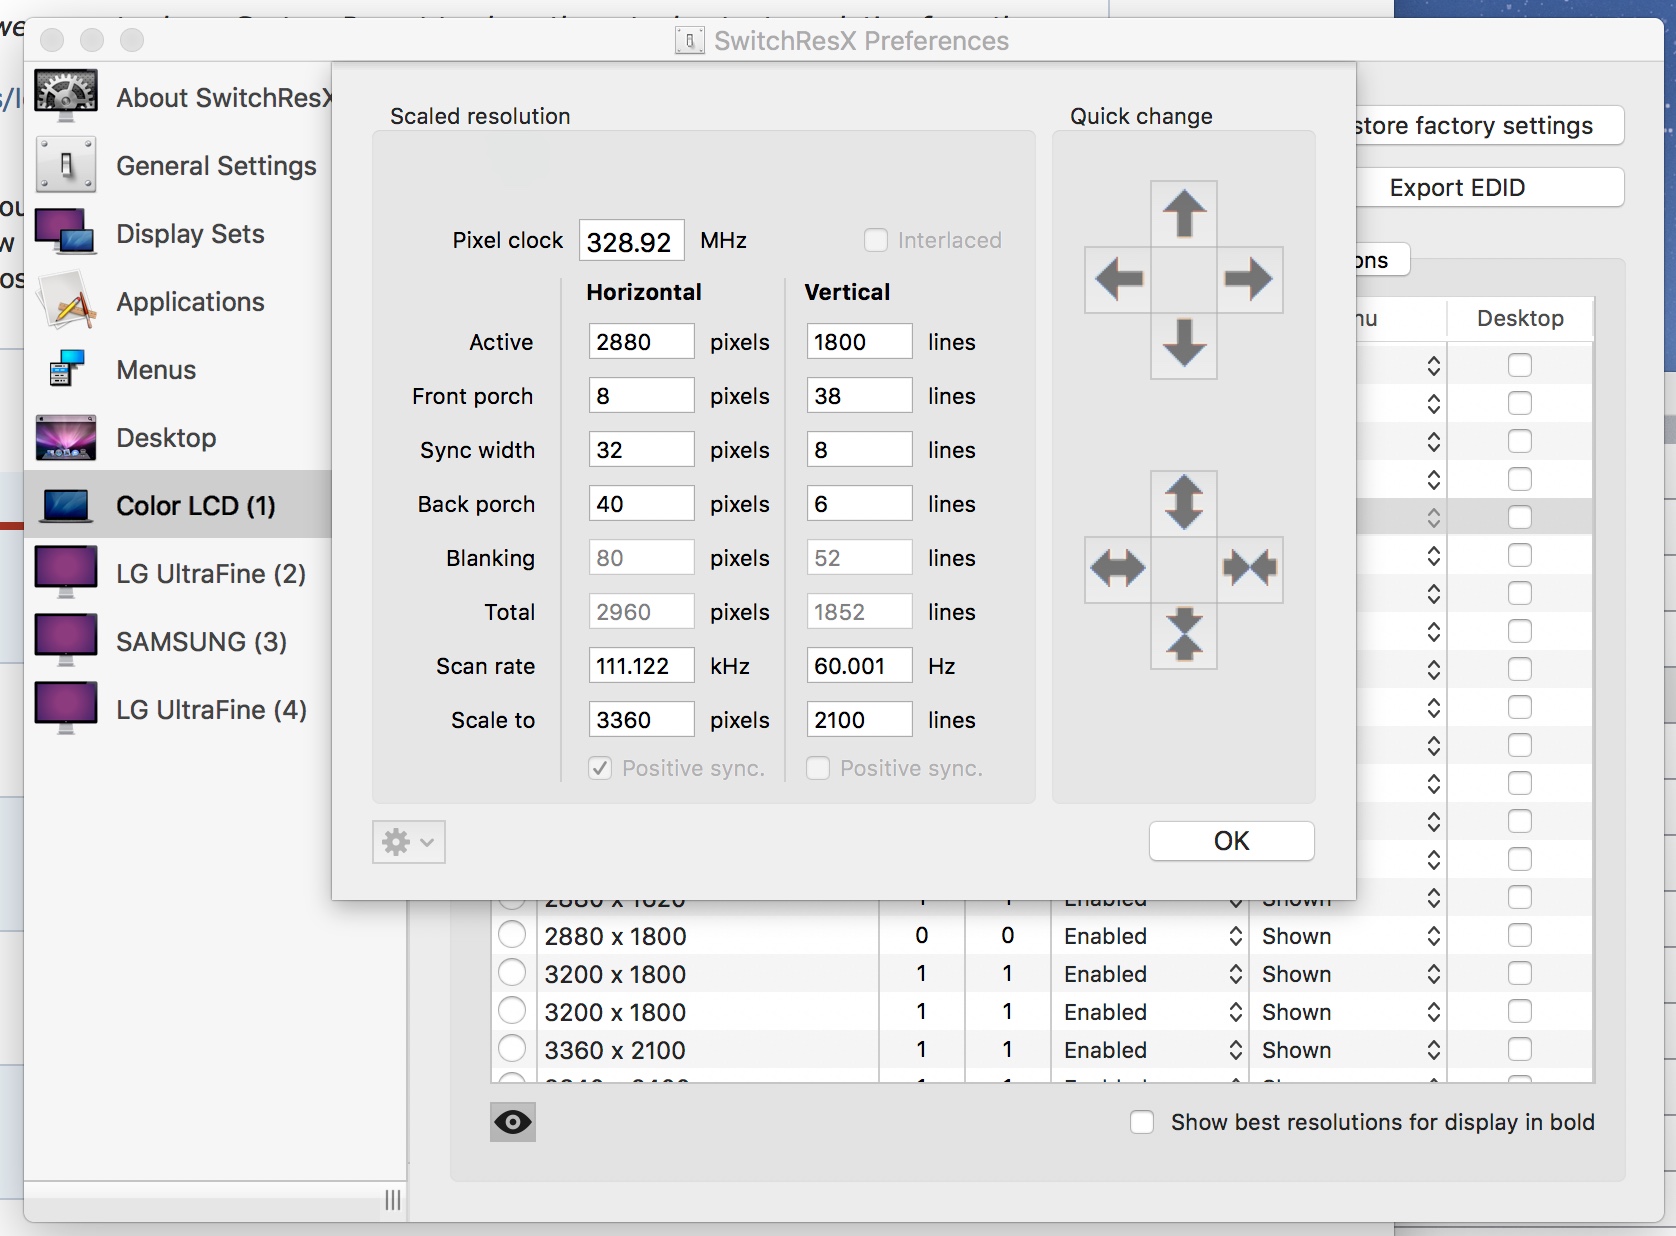
Task: Open Shown dropdown for 2880 x 1800
Action: click(1351, 936)
